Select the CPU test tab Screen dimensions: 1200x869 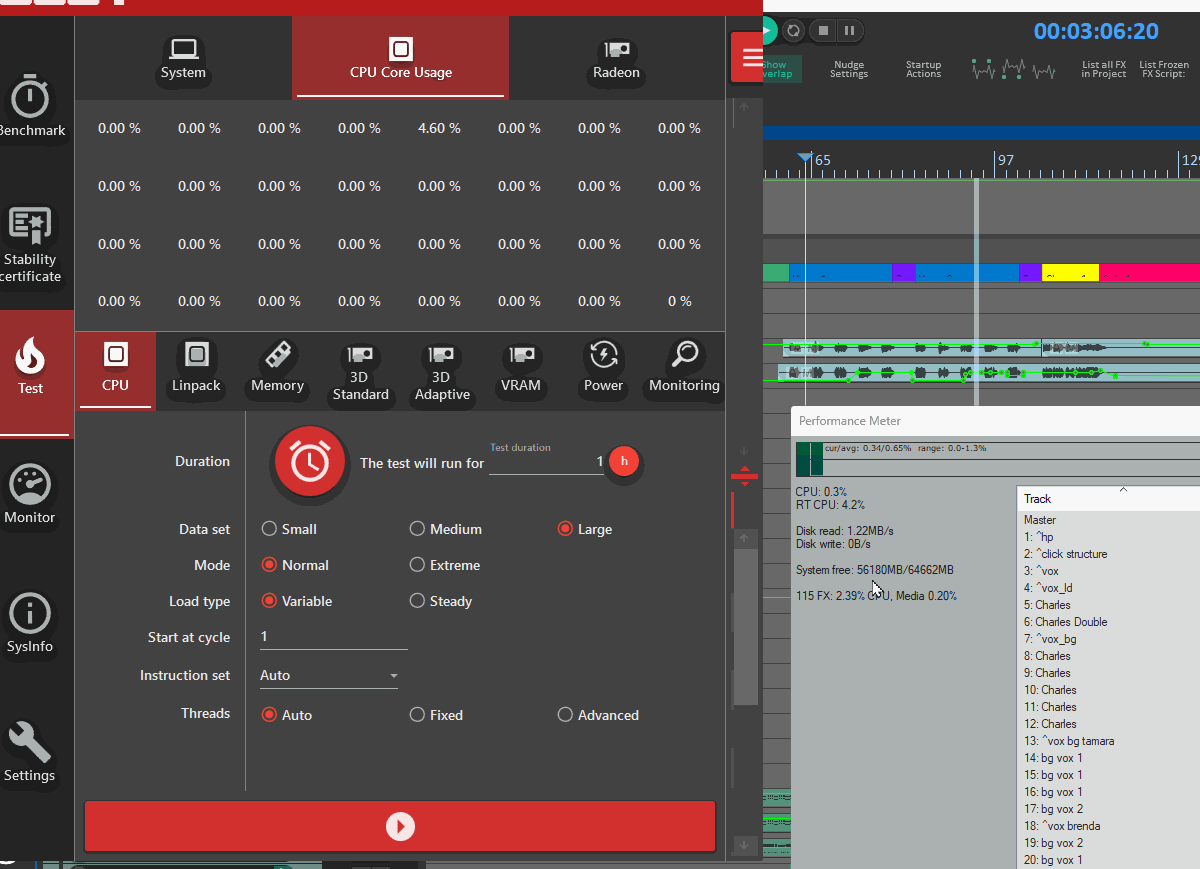click(x=115, y=370)
